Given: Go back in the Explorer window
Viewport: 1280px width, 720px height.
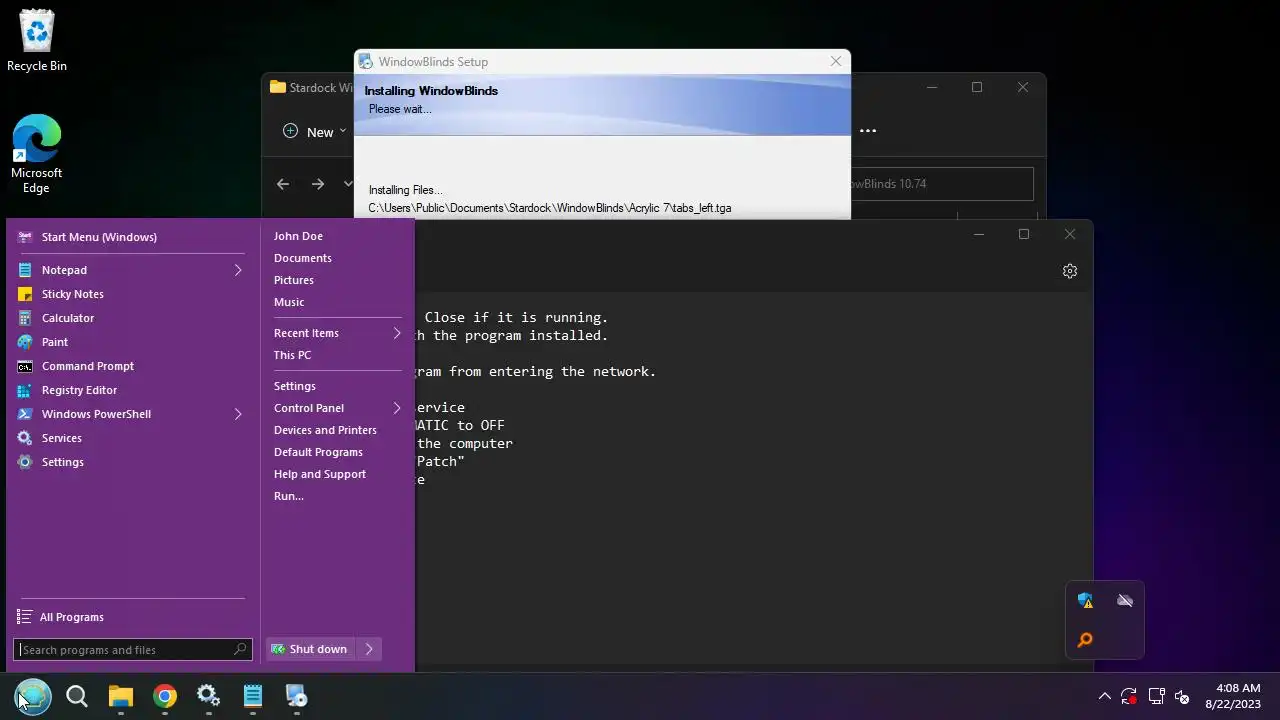Looking at the screenshot, I should click(x=283, y=184).
